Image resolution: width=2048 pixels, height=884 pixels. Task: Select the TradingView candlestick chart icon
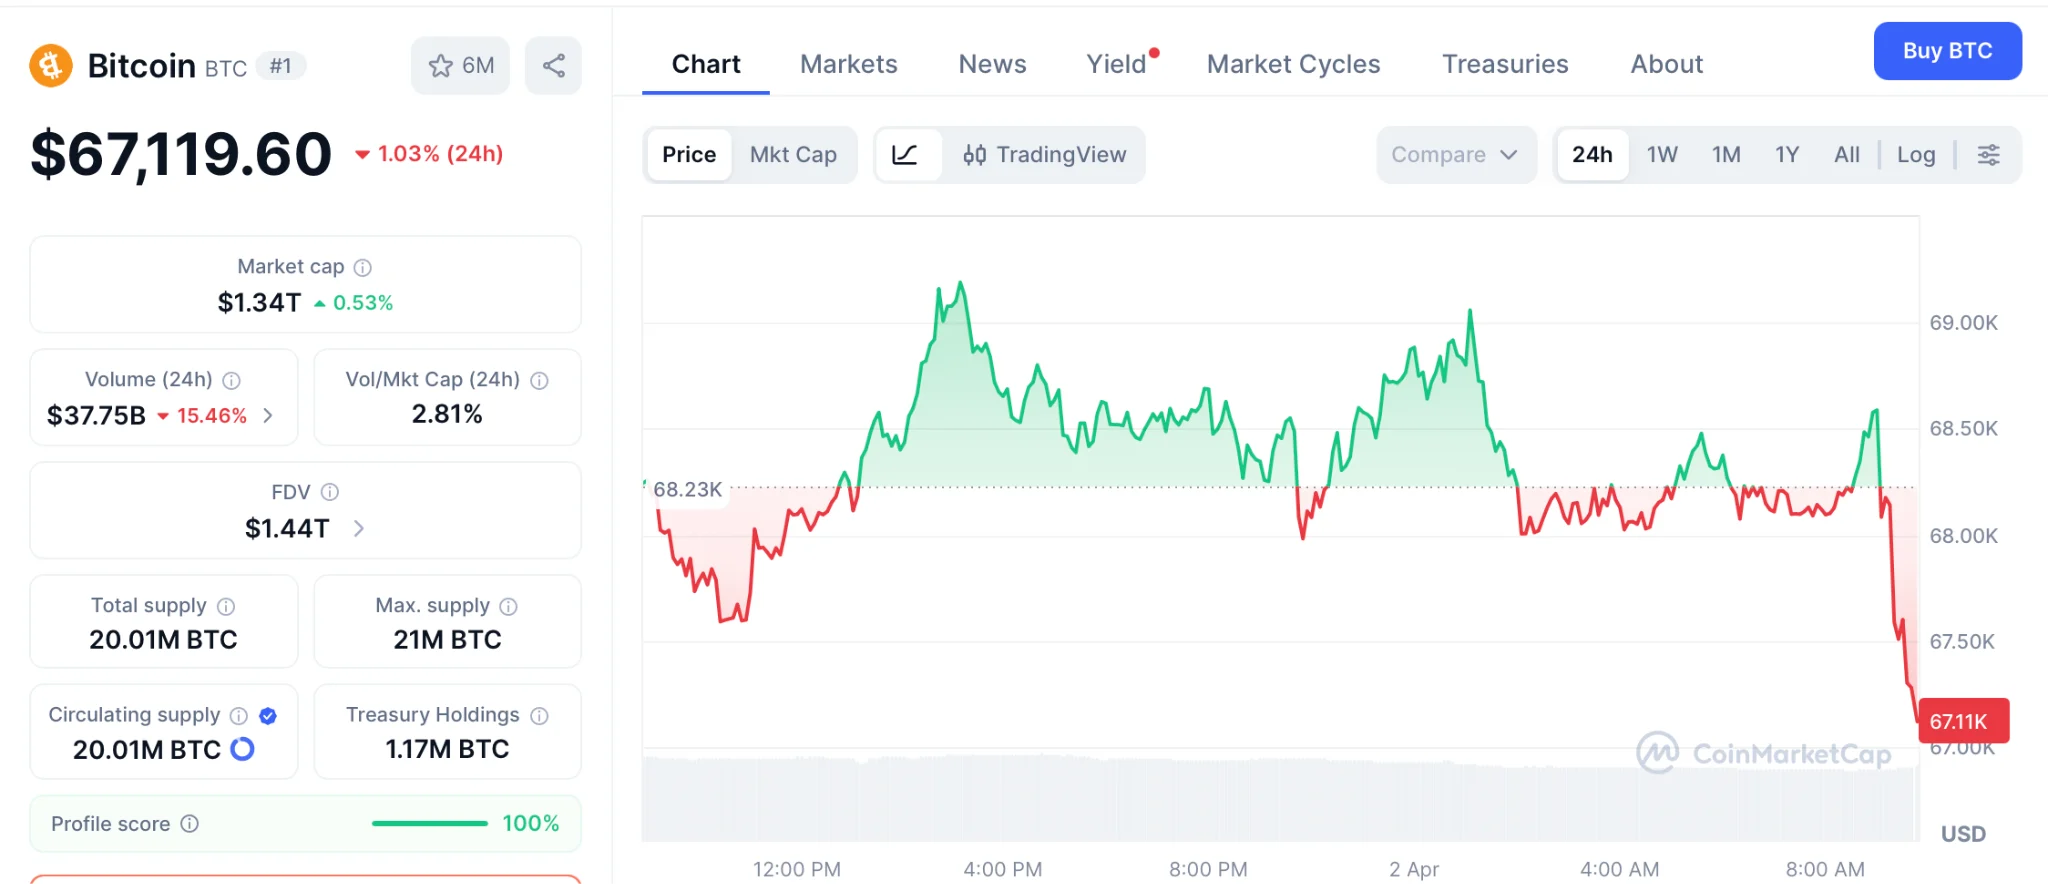[975, 155]
